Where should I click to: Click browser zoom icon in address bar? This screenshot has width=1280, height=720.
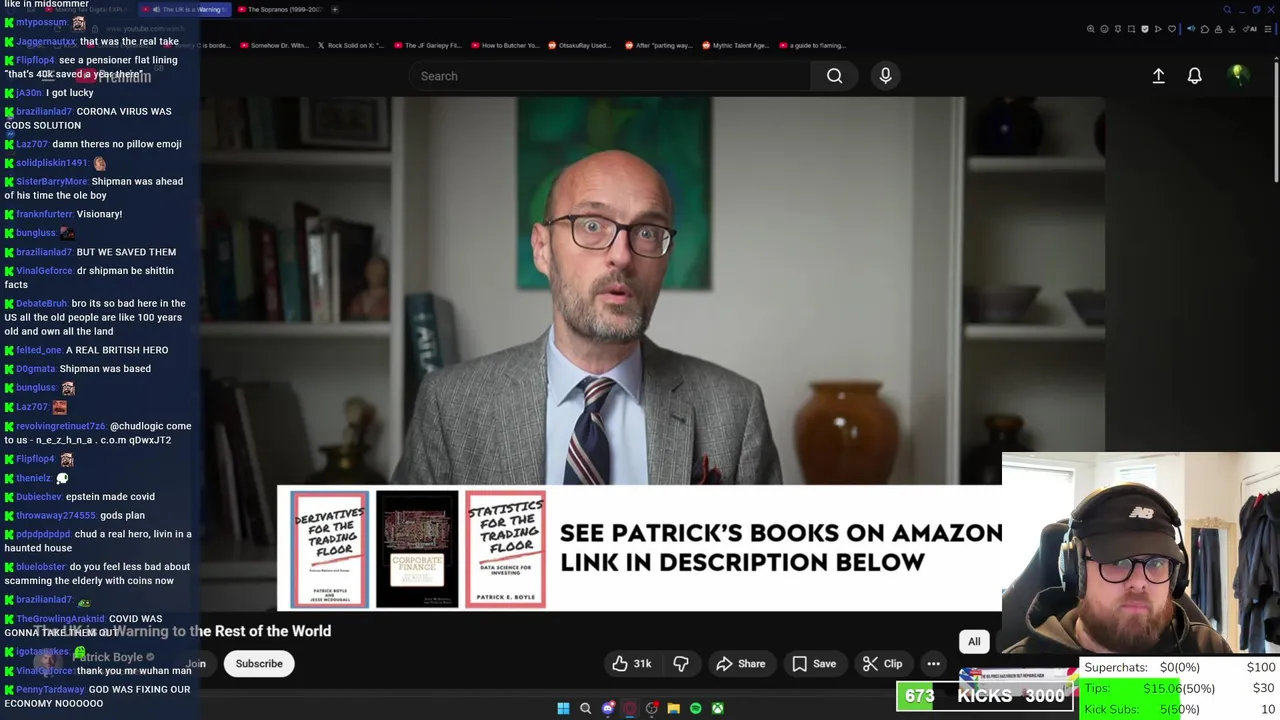(x=1090, y=29)
